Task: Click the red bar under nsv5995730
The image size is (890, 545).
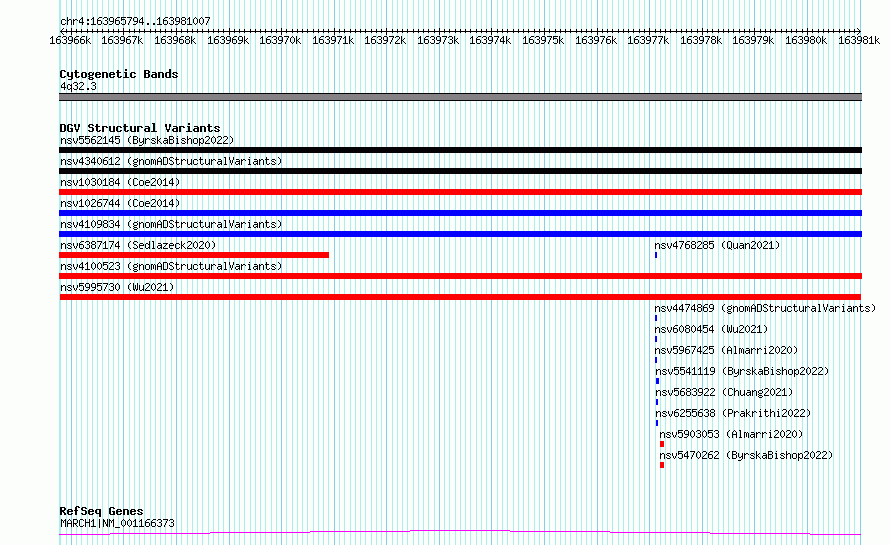Action: pos(460,297)
